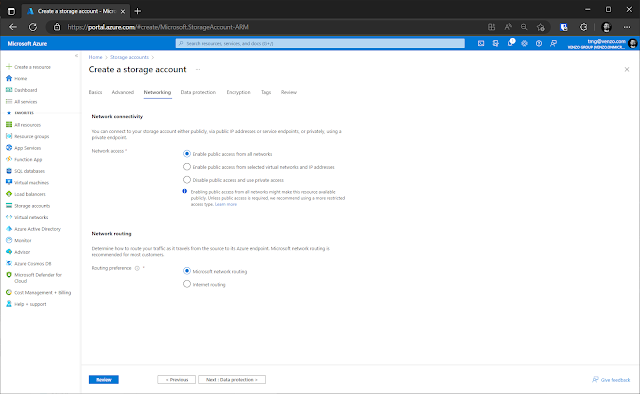Collapse the left sidebar menu chevron

tap(76, 56)
